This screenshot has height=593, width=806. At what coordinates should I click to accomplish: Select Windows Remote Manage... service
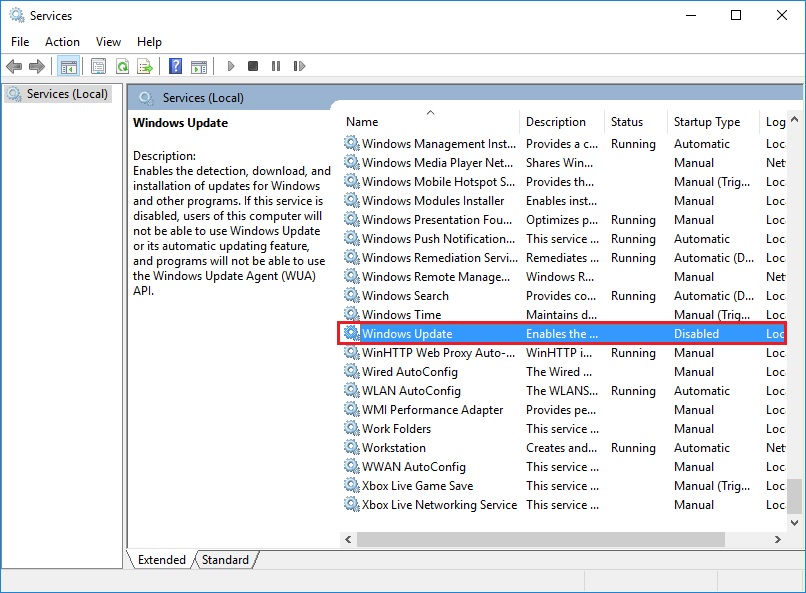click(x=563, y=276)
